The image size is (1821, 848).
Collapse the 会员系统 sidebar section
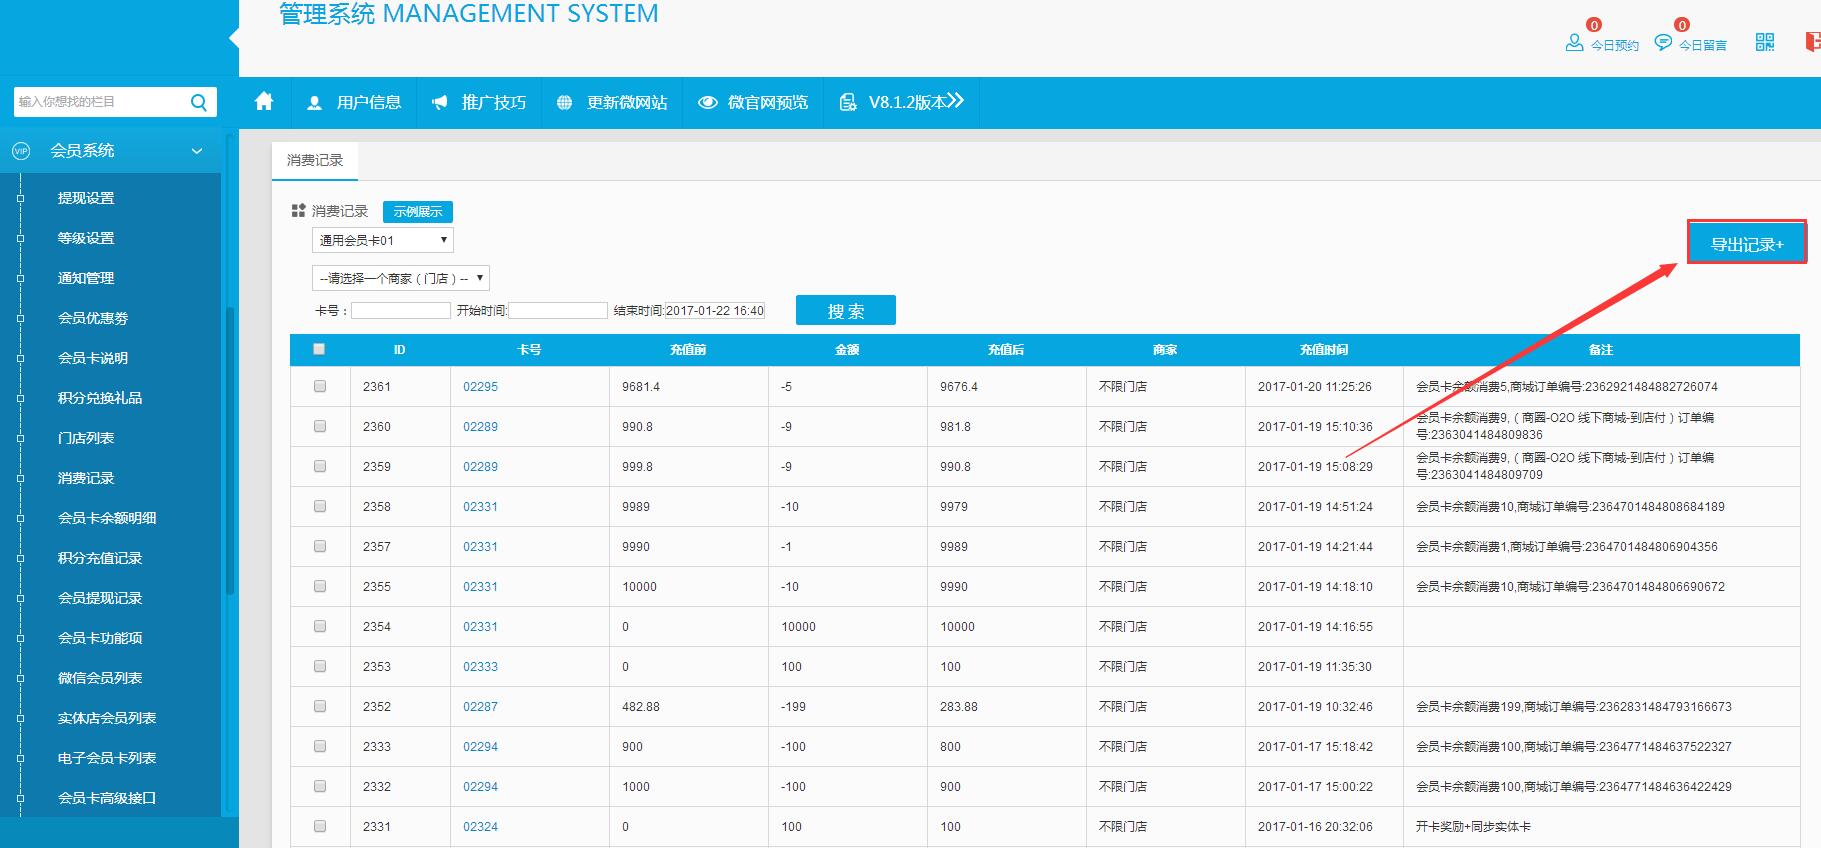tap(197, 151)
